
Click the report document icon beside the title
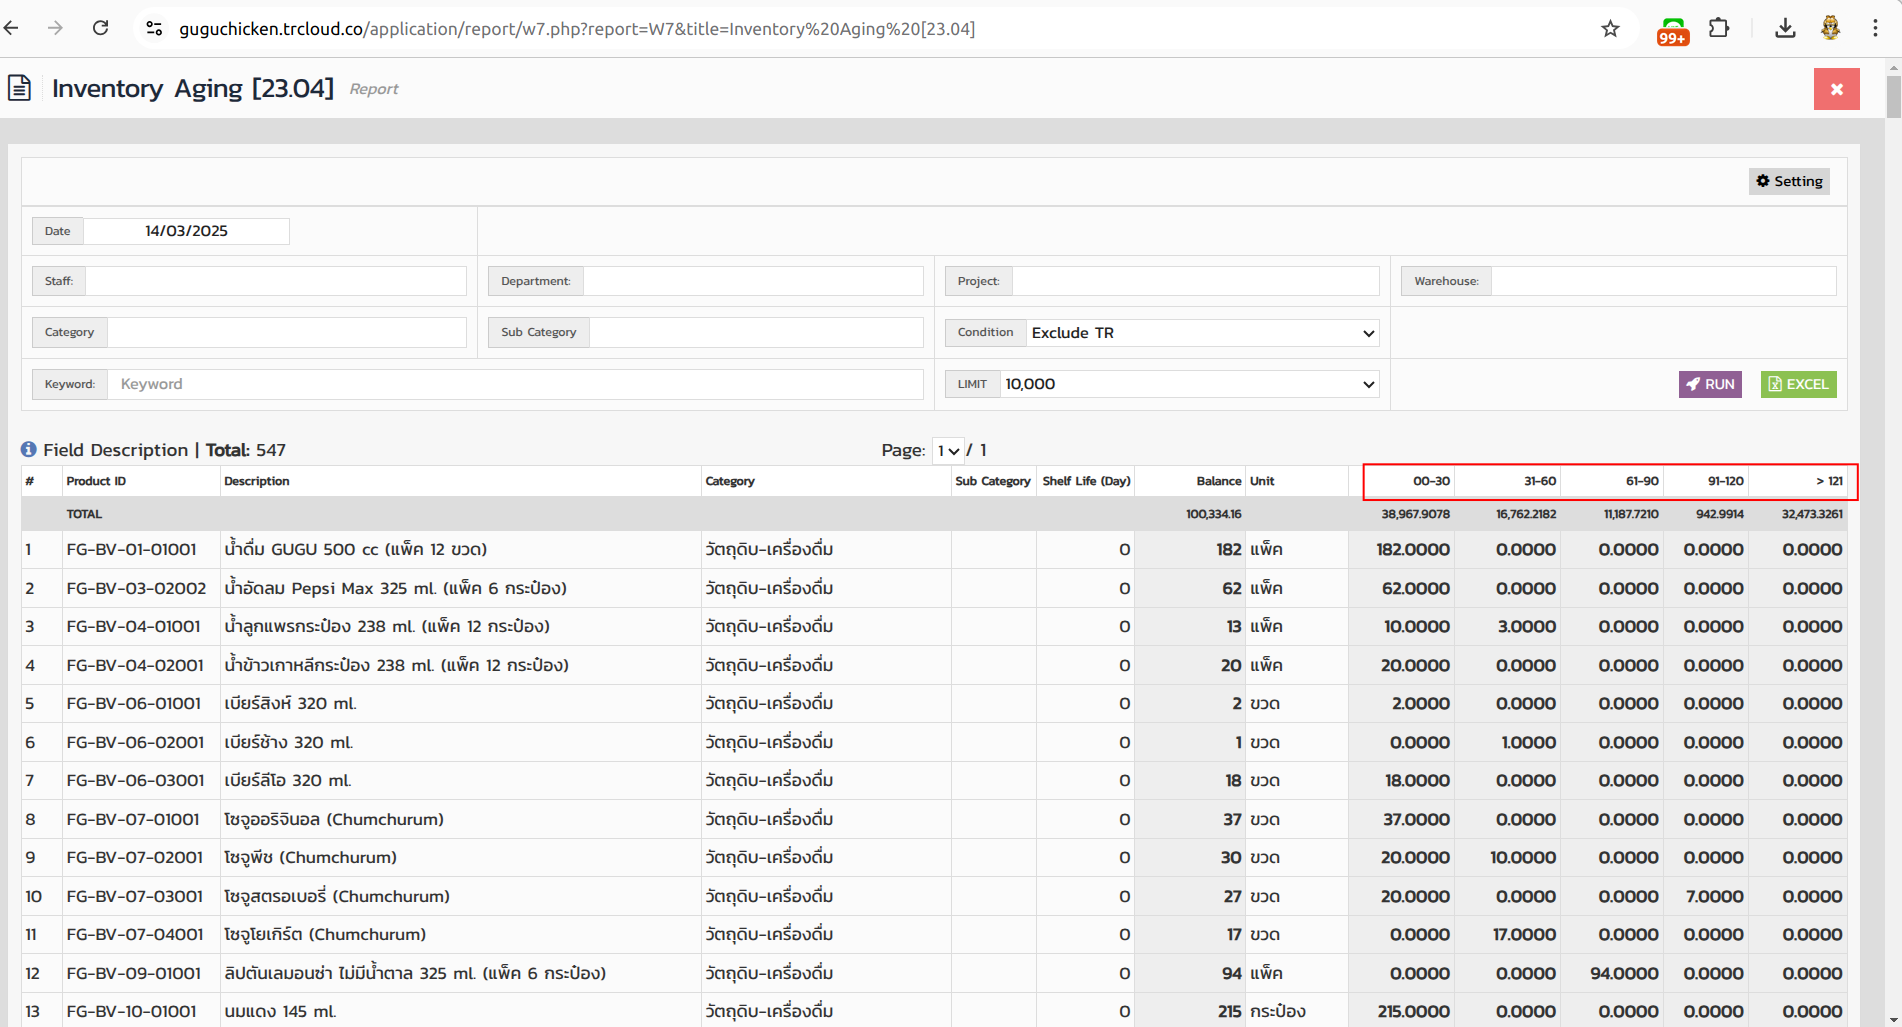pyautogui.click(x=19, y=88)
